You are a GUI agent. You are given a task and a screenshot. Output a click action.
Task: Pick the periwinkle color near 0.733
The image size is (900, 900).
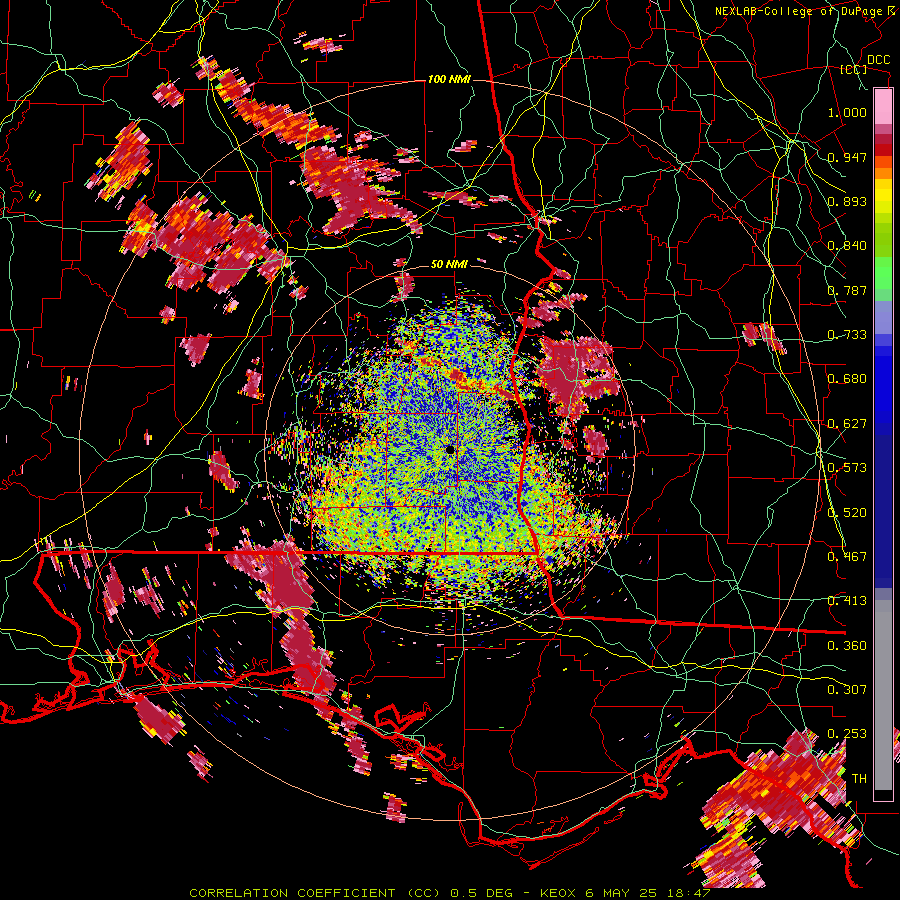point(883,317)
